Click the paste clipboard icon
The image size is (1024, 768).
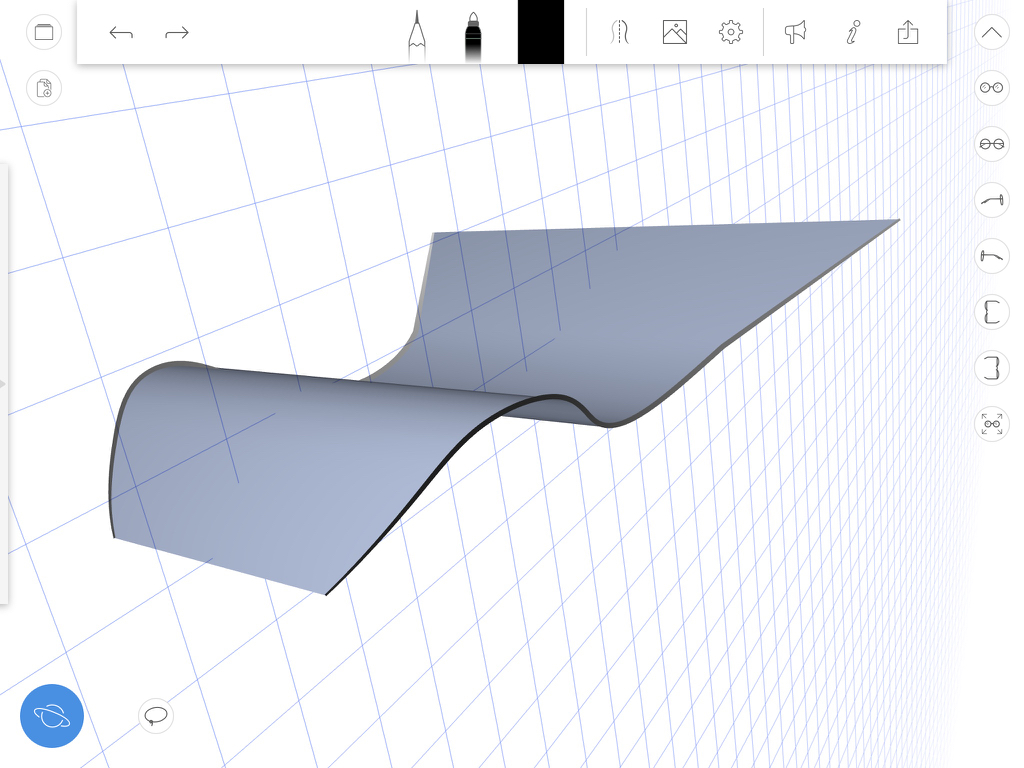[43, 88]
